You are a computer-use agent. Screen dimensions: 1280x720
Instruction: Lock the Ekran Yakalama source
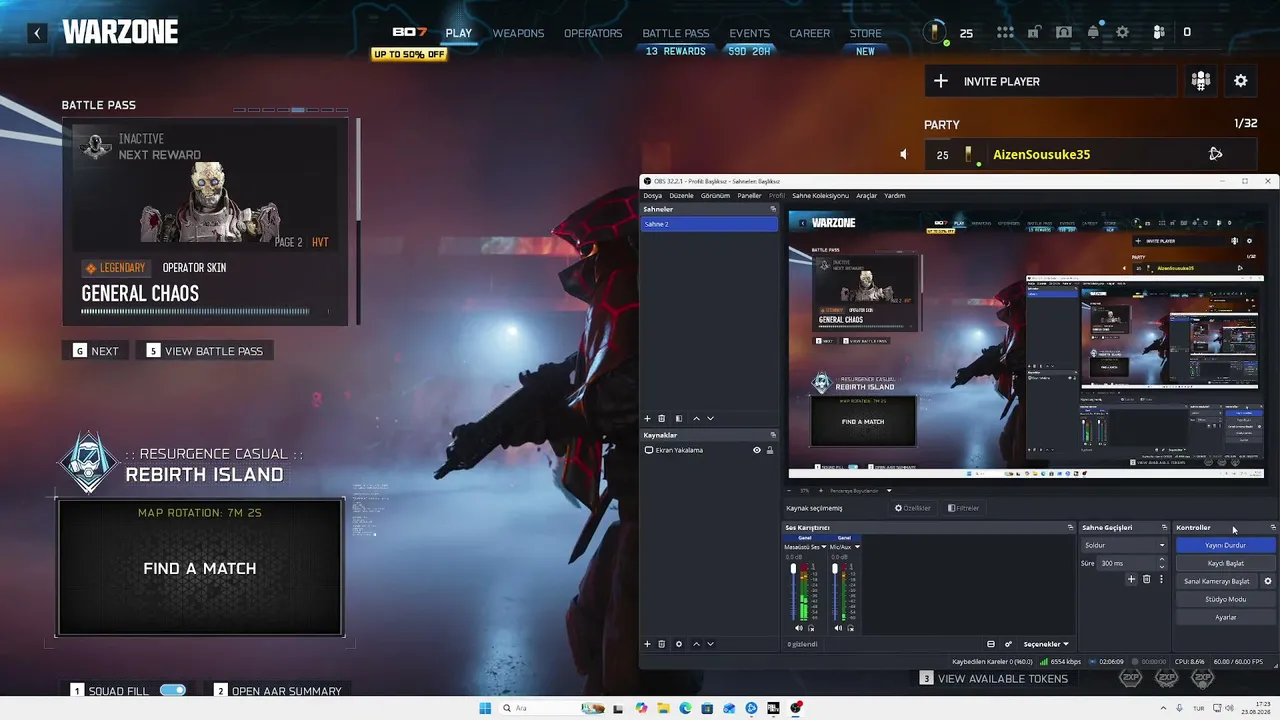[770, 450]
